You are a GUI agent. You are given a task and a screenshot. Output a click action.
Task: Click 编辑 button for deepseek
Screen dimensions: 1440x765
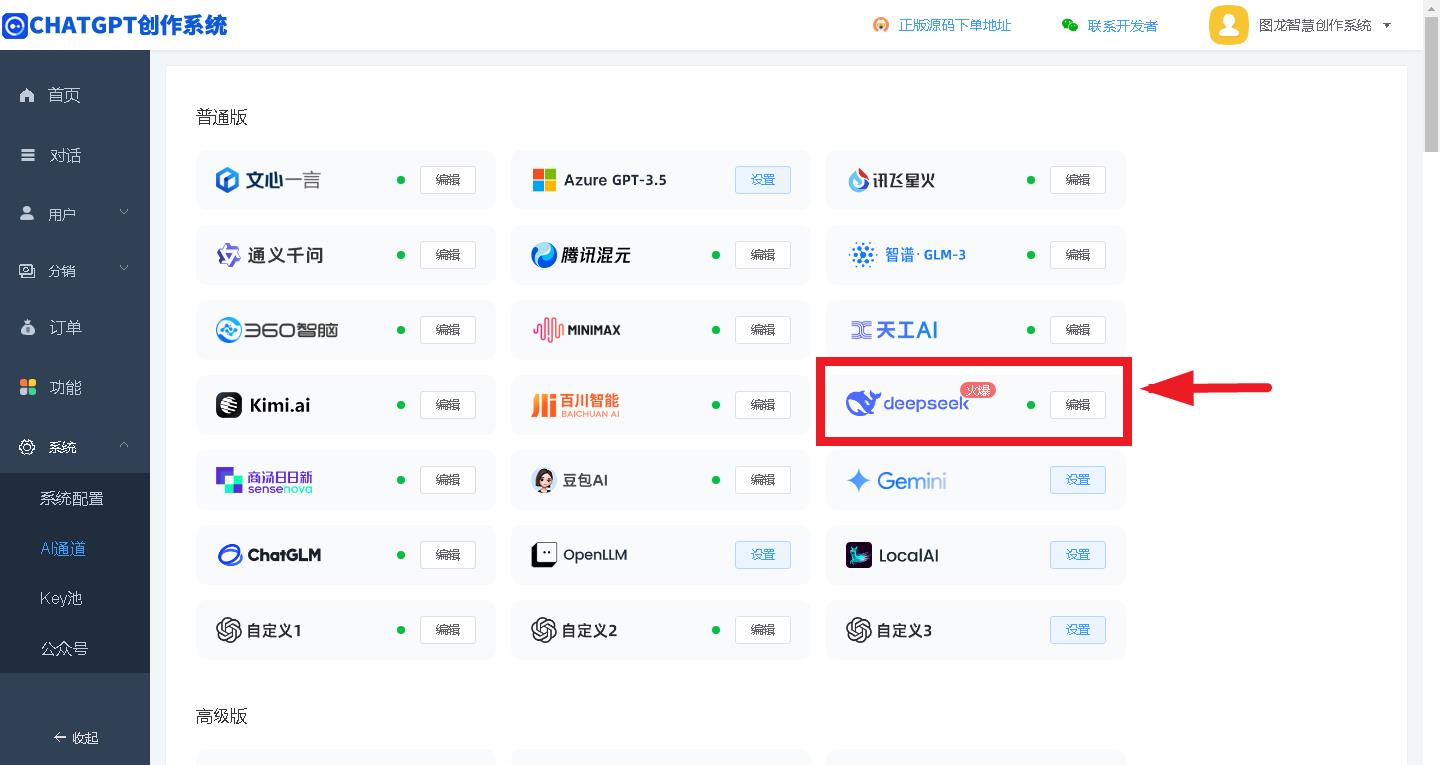[1078, 405]
